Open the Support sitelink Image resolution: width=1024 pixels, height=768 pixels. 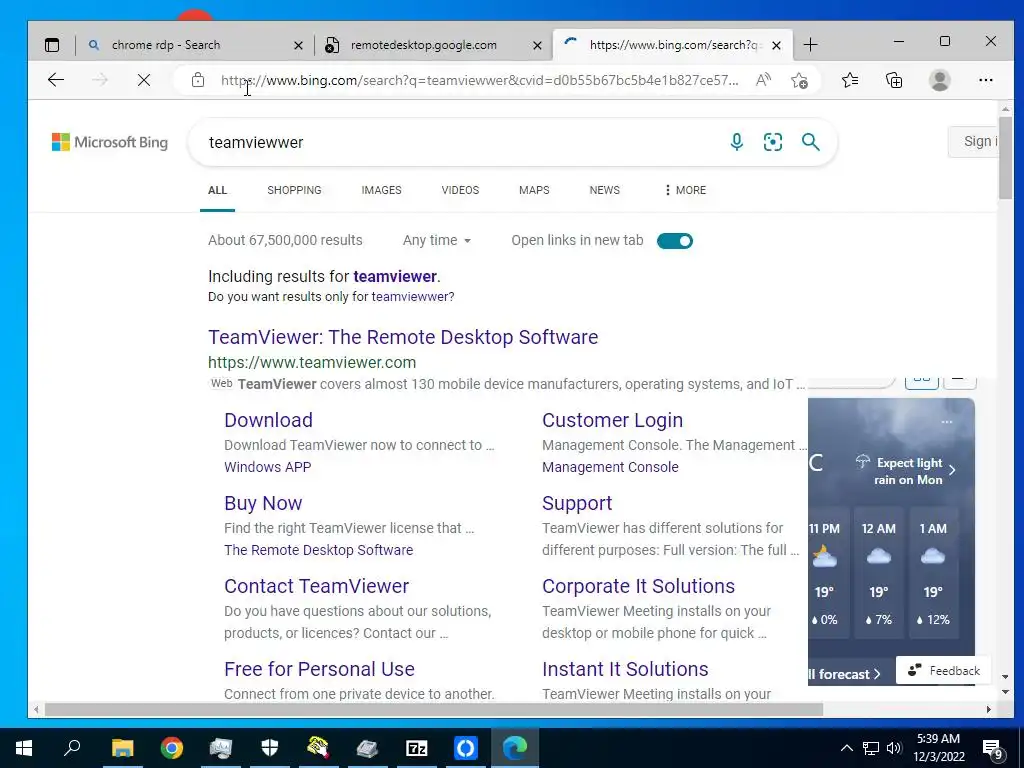pos(577,503)
